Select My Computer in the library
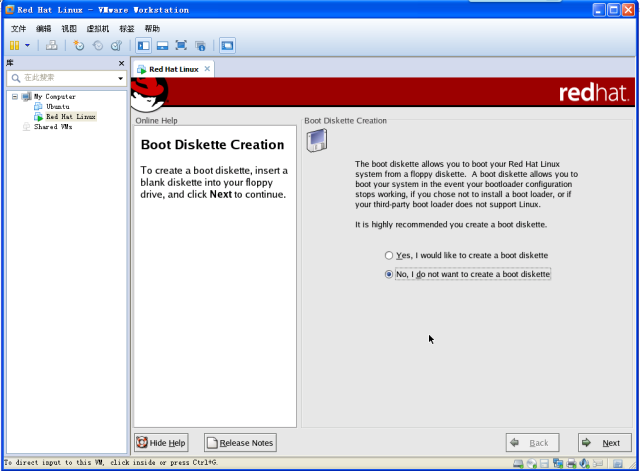The height and width of the screenshot is (471, 640). [x=54, y=97]
